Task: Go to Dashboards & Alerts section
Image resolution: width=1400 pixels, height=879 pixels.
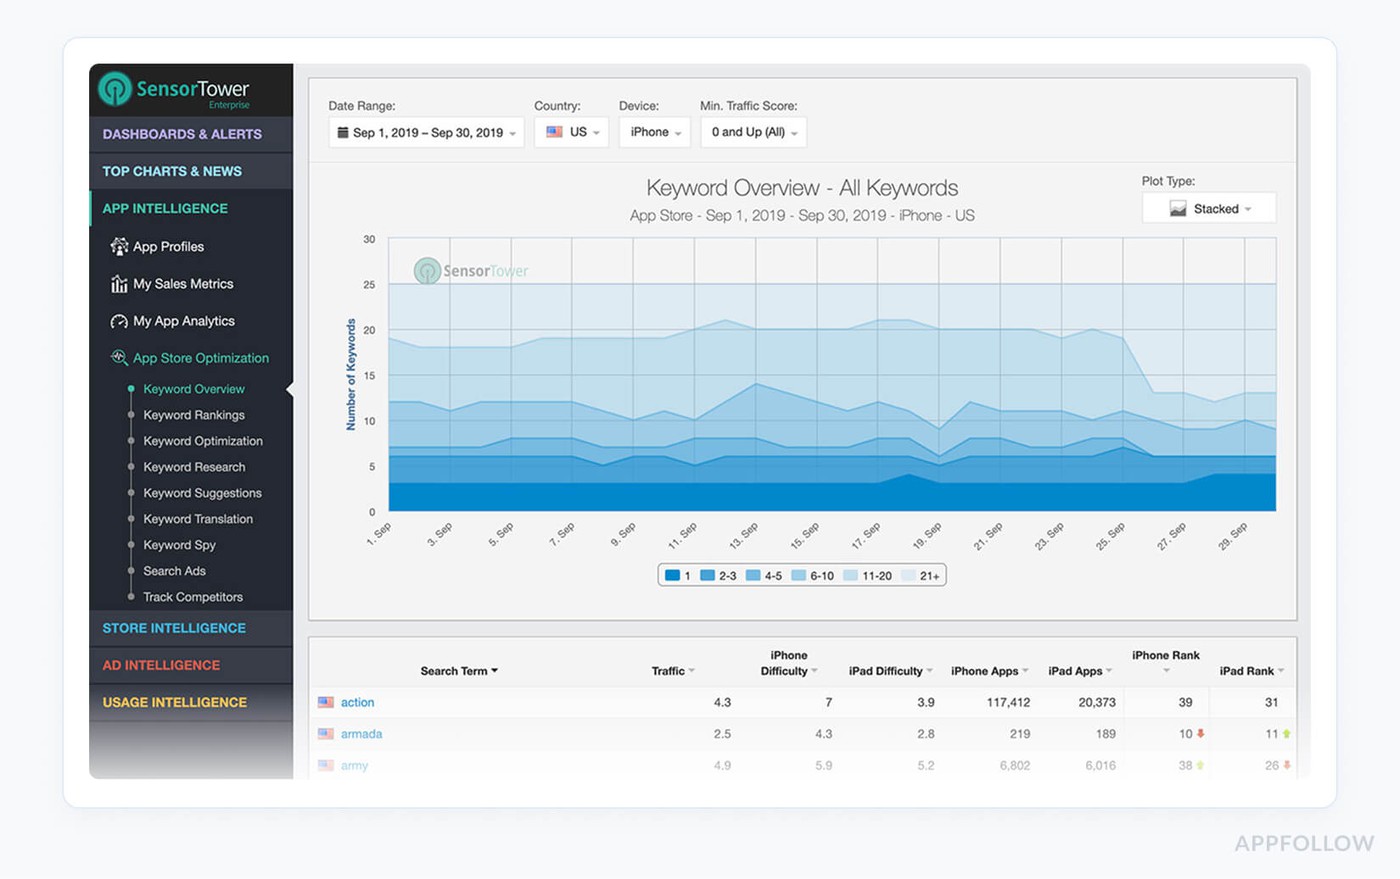Action: pos(182,134)
